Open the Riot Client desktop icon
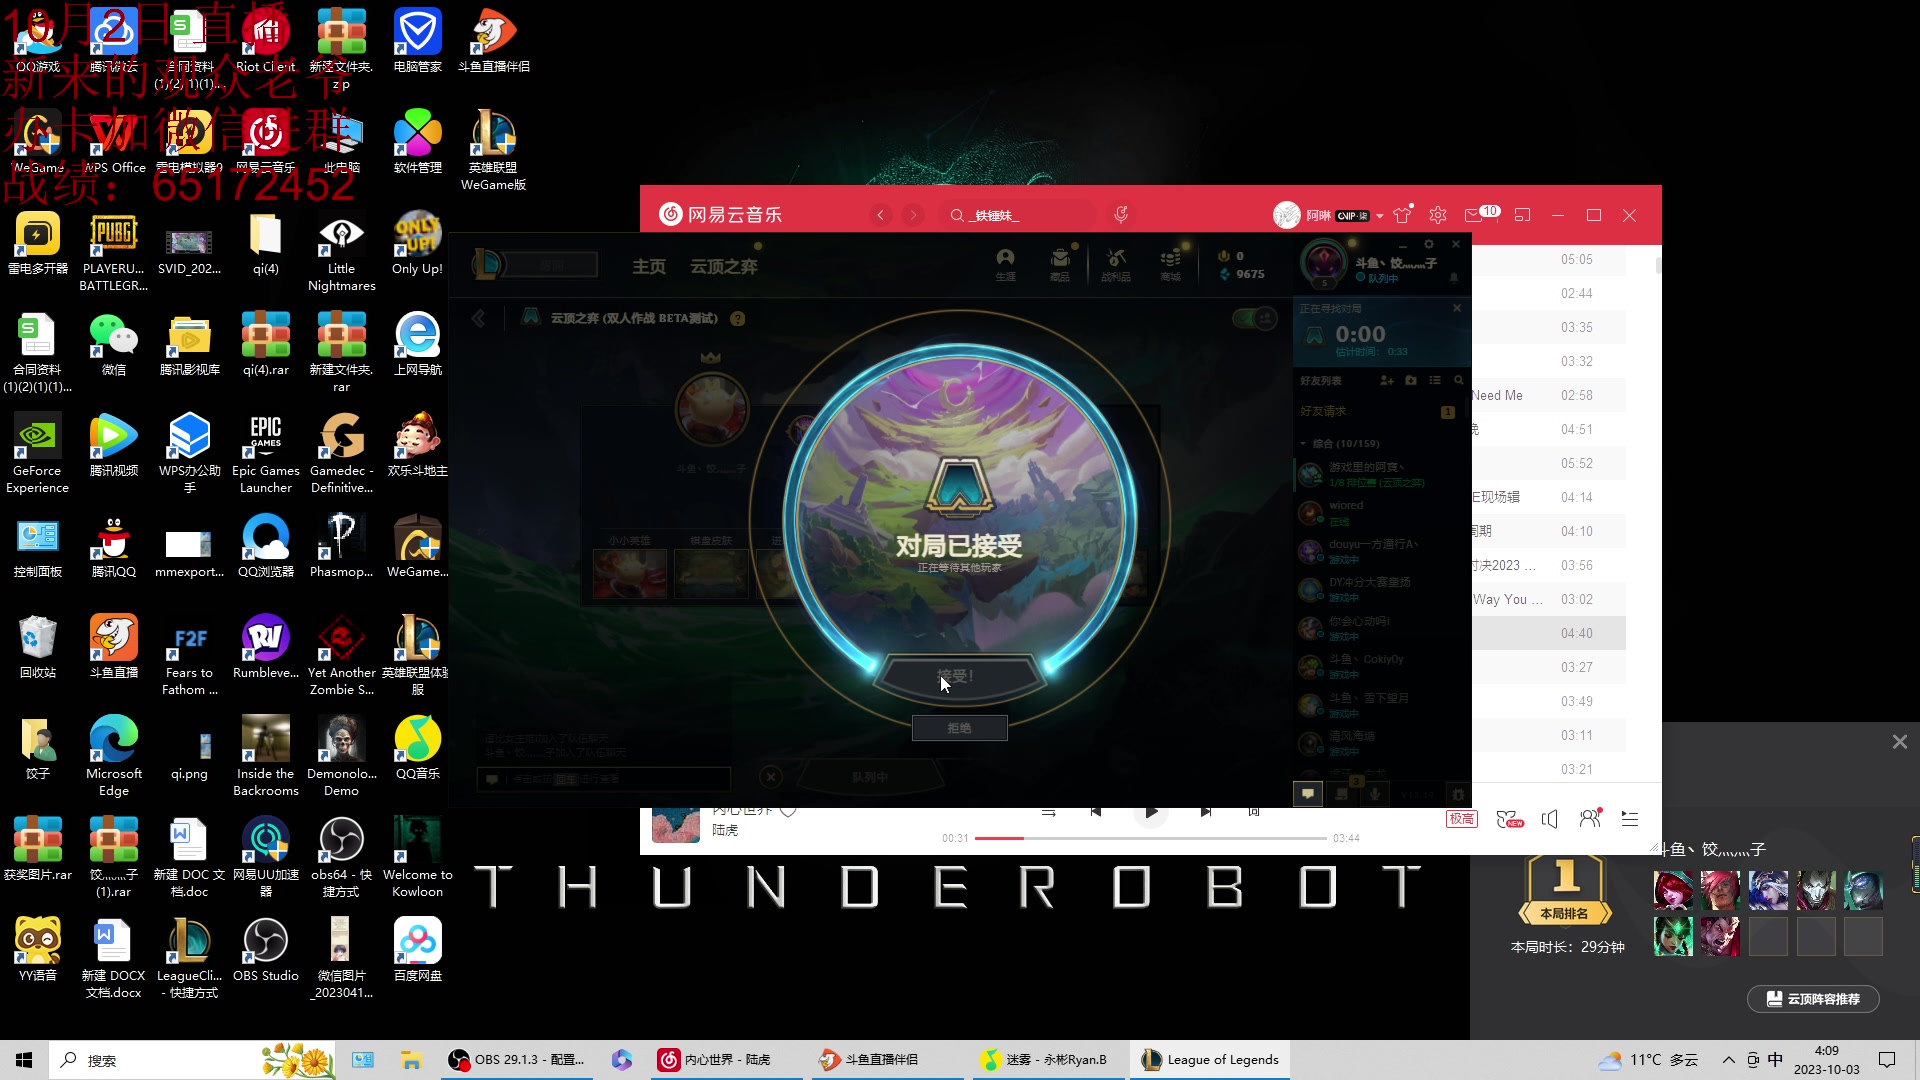This screenshot has width=1920, height=1080. (265, 43)
